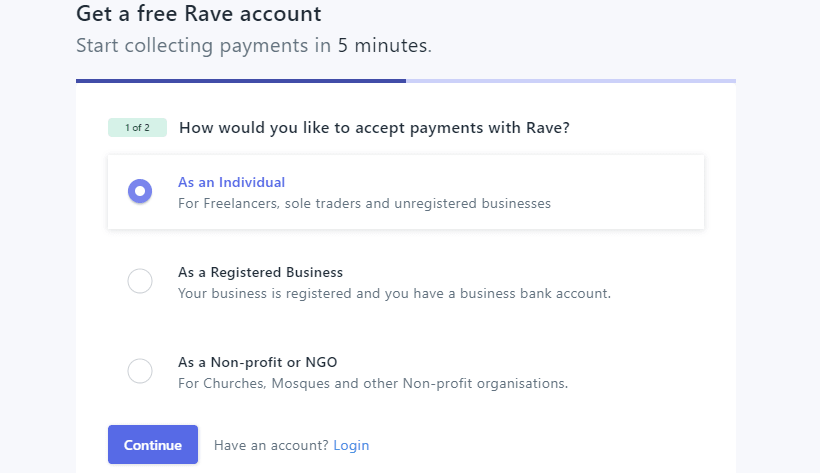Click the filled part of the progress bar
Viewport: 820px width, 473px height.
pyautogui.click(x=241, y=81)
